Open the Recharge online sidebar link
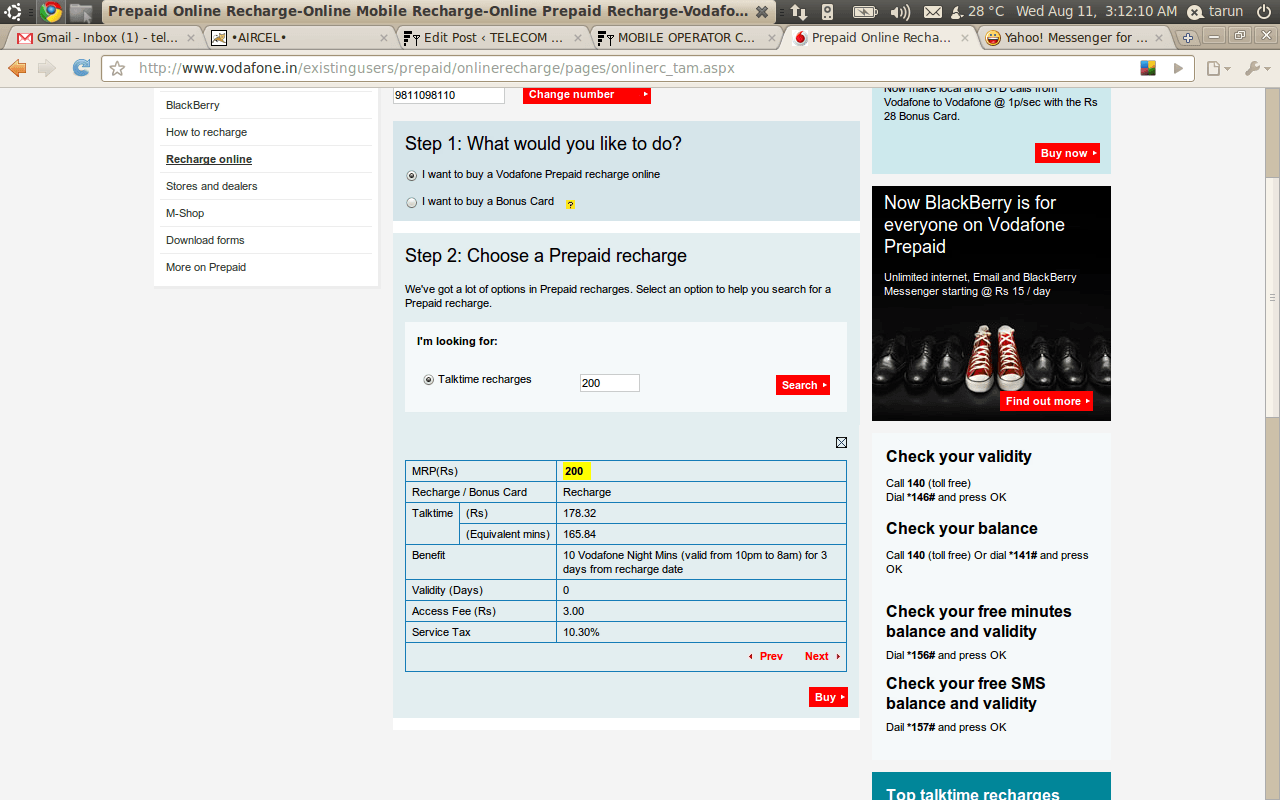 [209, 159]
